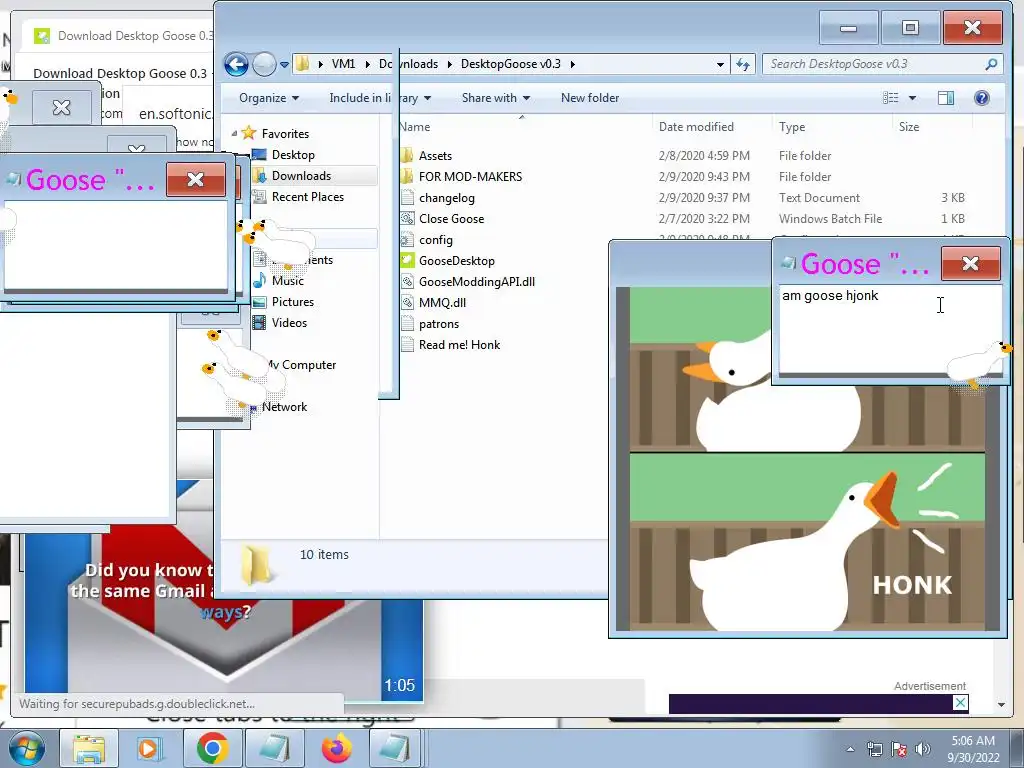Select the Music library

point(287,281)
